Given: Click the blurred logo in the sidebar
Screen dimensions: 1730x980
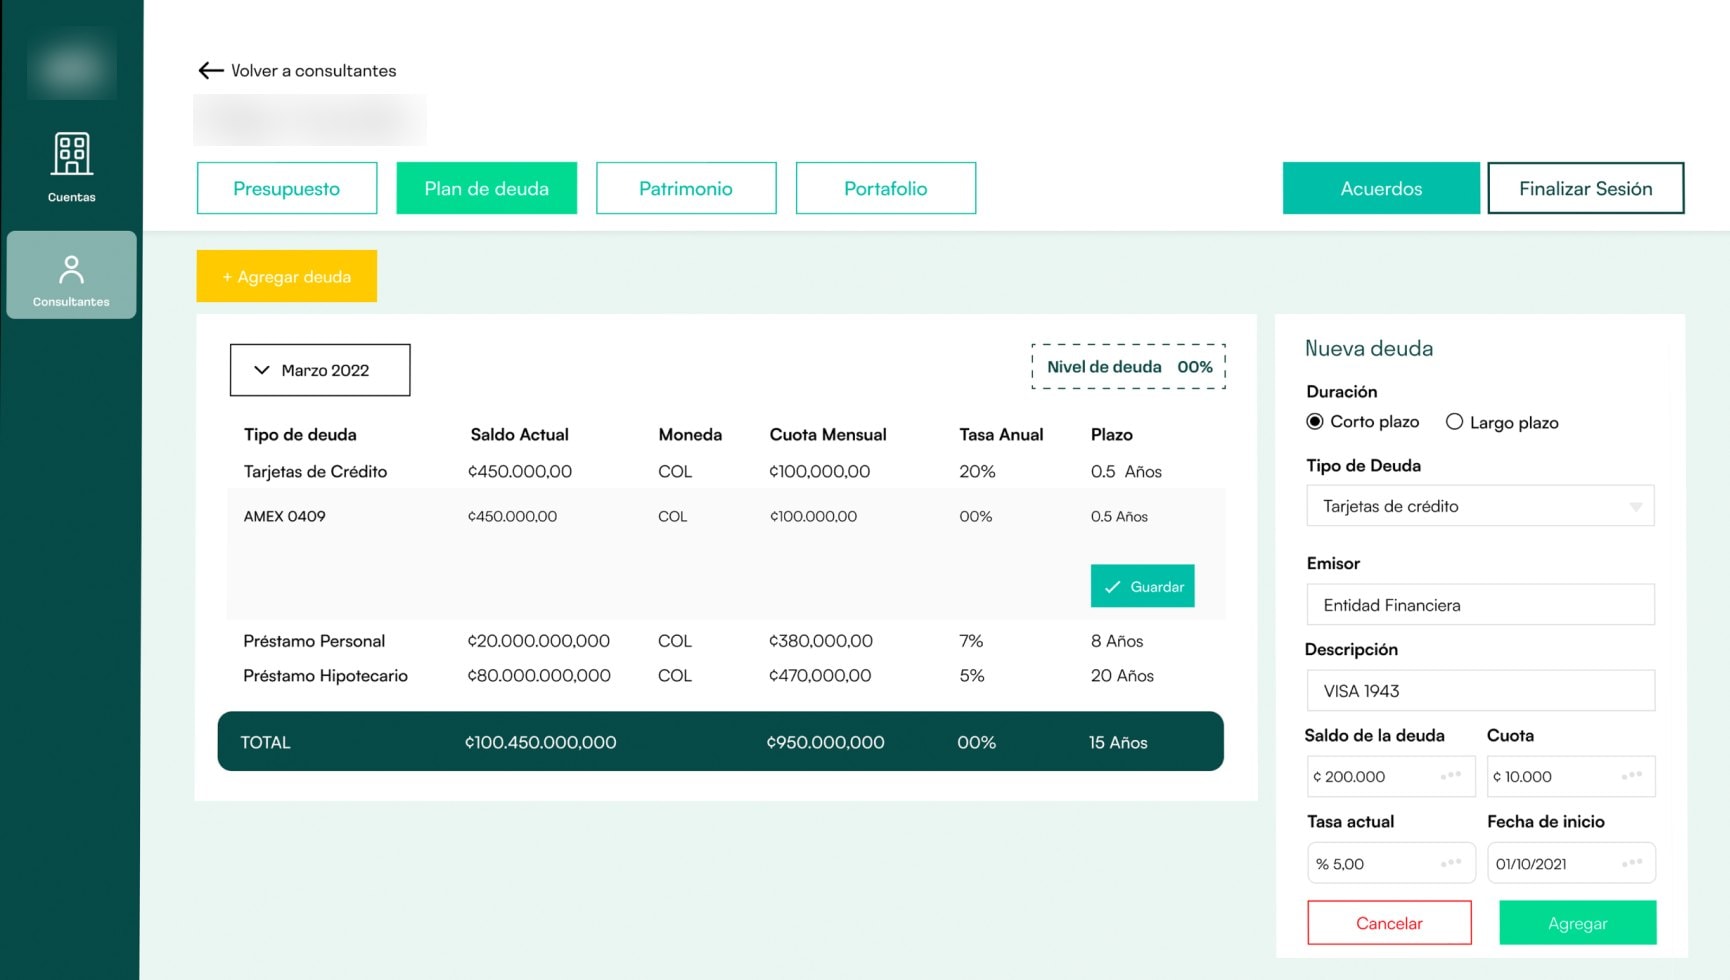Looking at the screenshot, I should tap(72, 64).
